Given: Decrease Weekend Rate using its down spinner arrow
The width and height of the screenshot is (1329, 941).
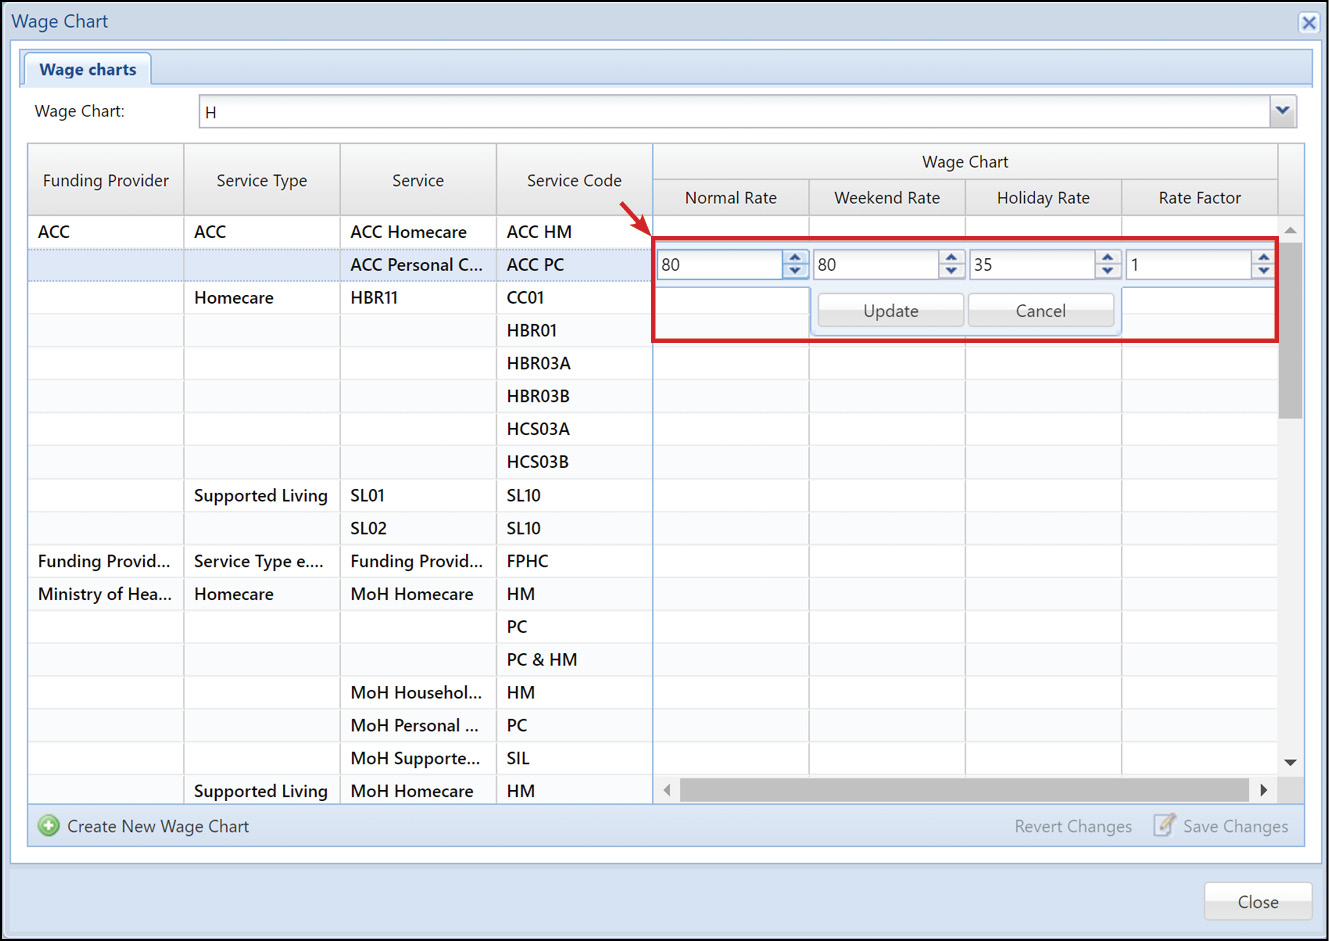Looking at the screenshot, I should point(951,270).
